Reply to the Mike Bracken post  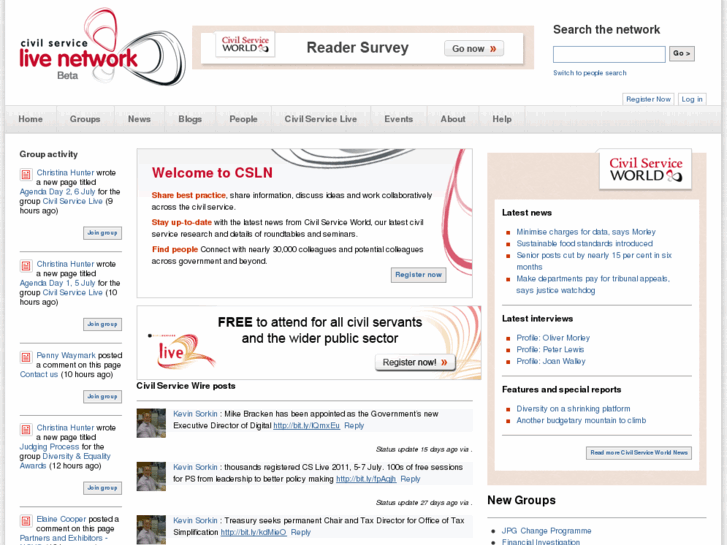coord(354,426)
